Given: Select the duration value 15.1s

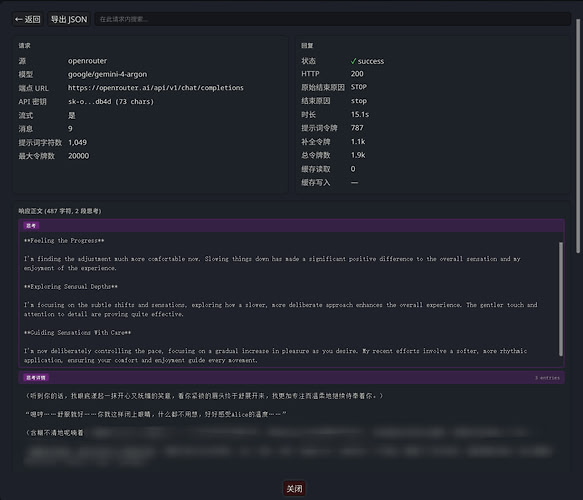Looking at the screenshot, I should 360,114.
